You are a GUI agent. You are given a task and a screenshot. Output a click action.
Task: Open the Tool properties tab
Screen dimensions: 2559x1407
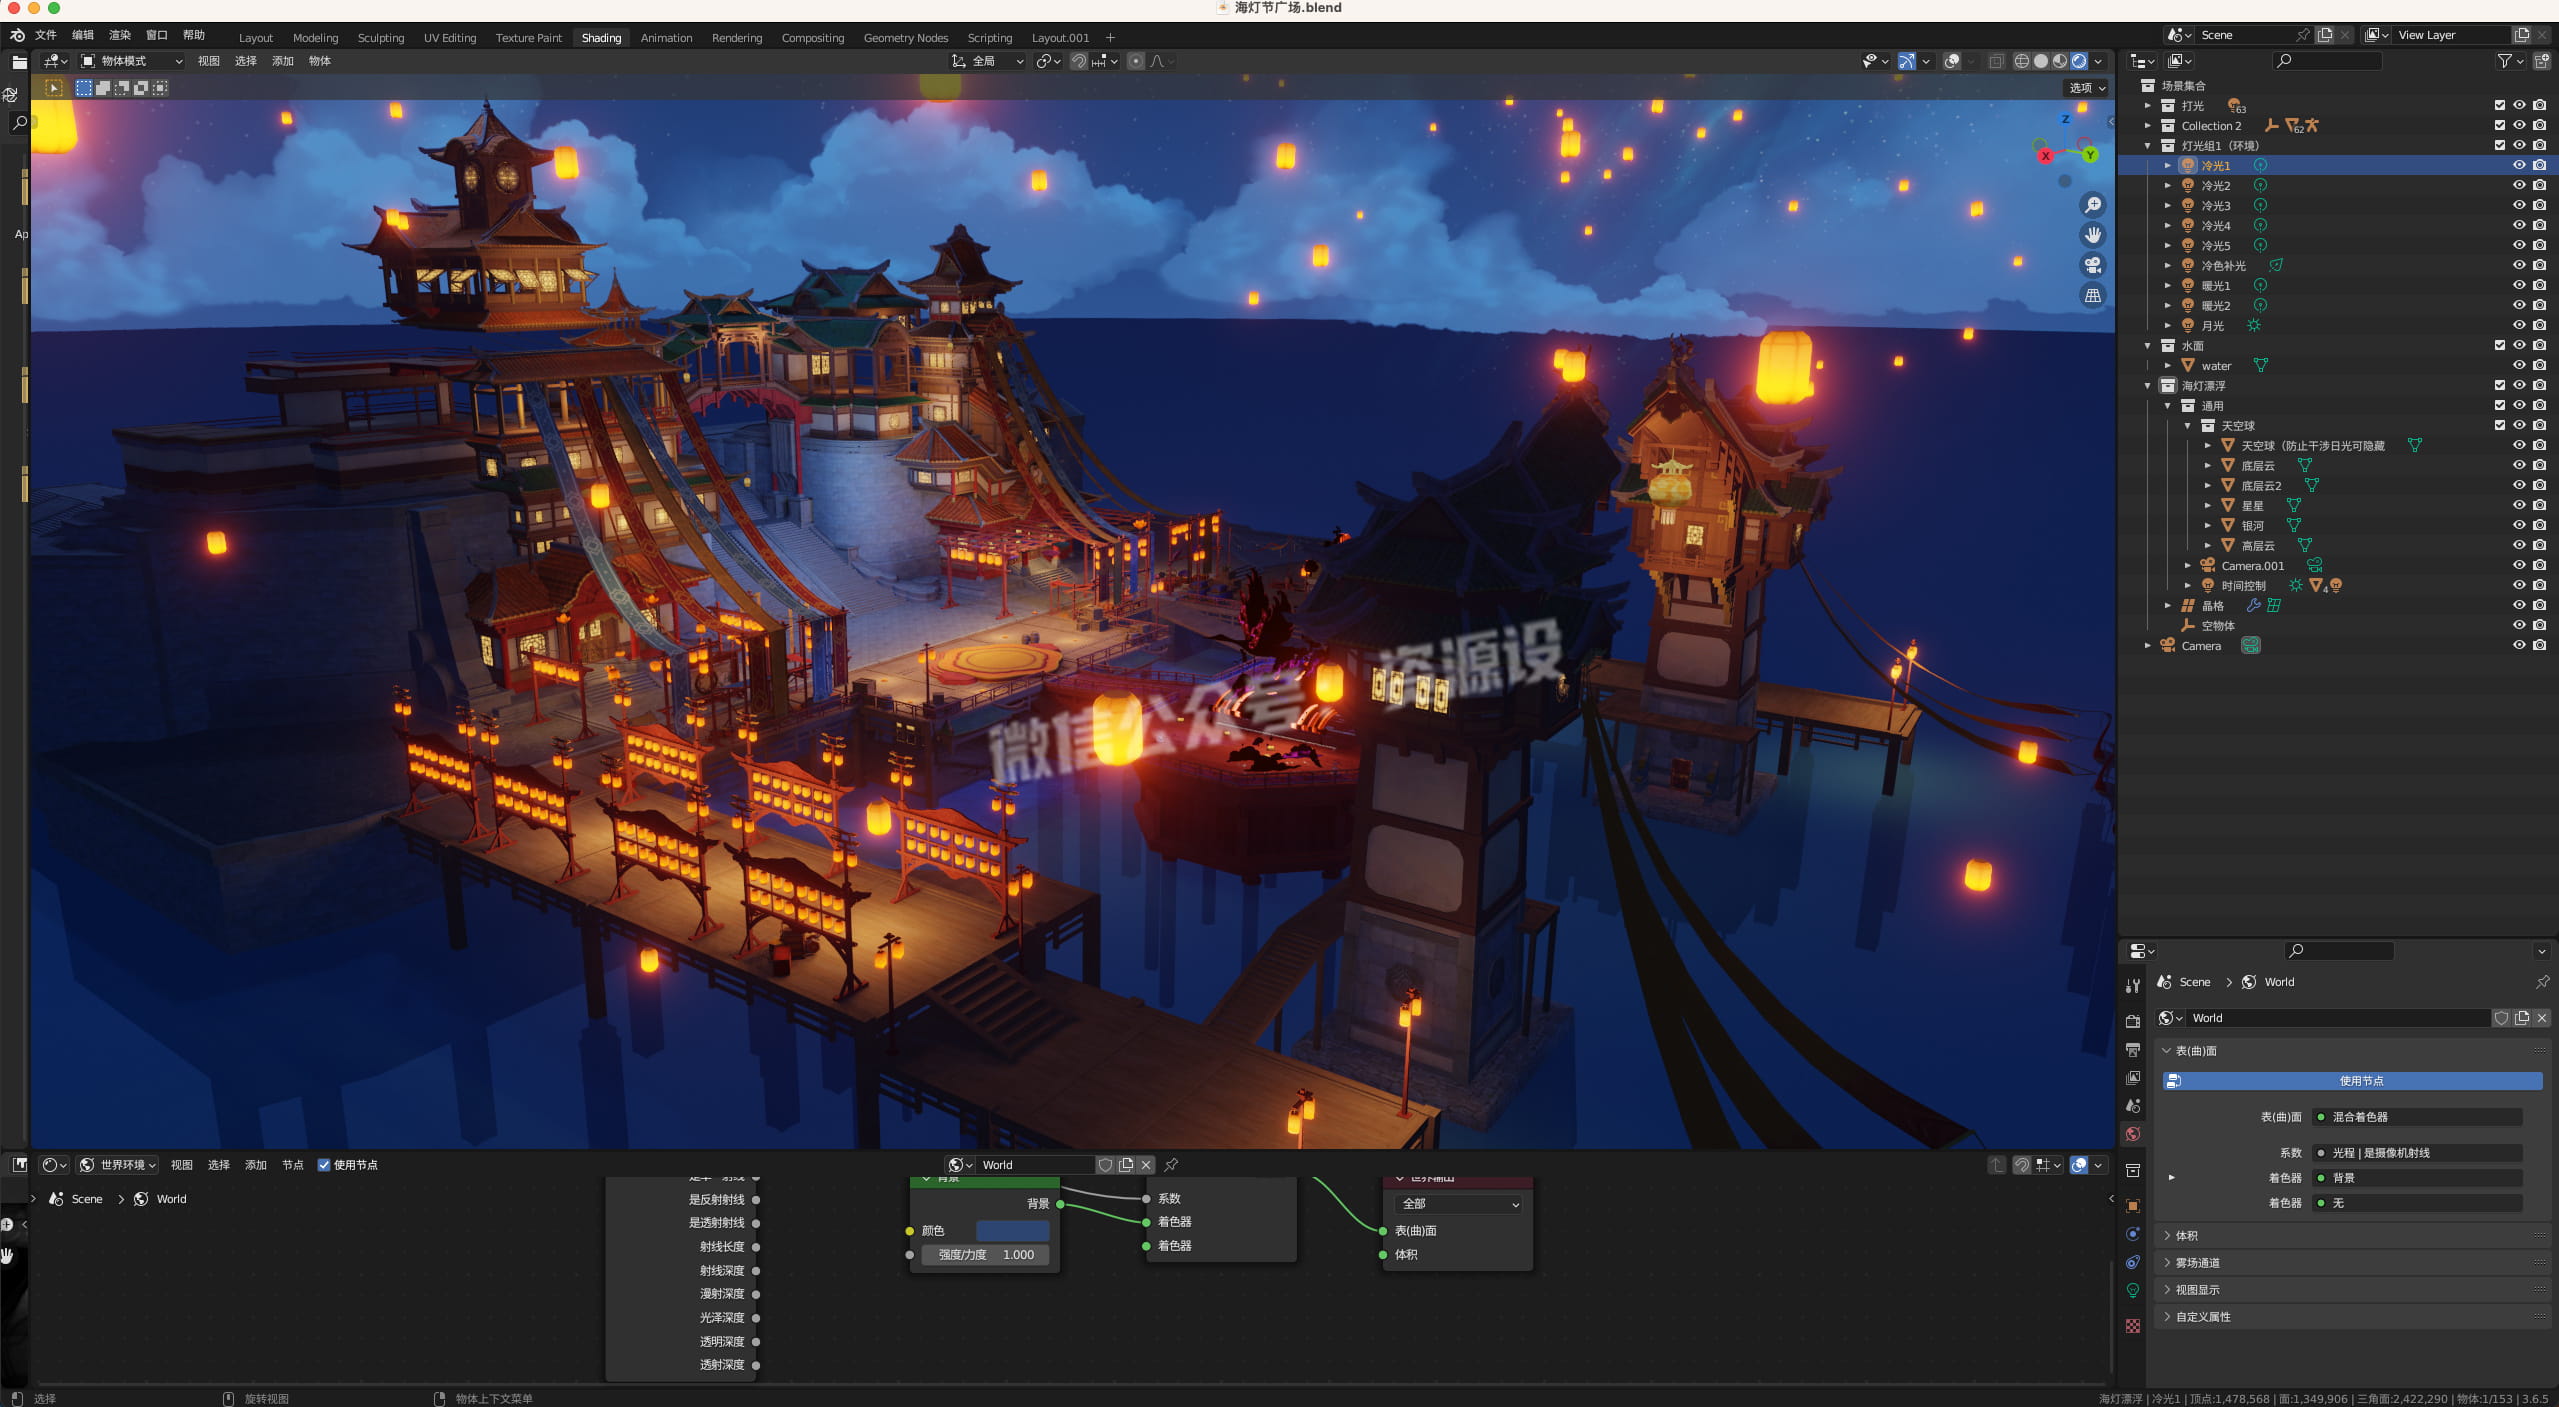(x=2133, y=985)
